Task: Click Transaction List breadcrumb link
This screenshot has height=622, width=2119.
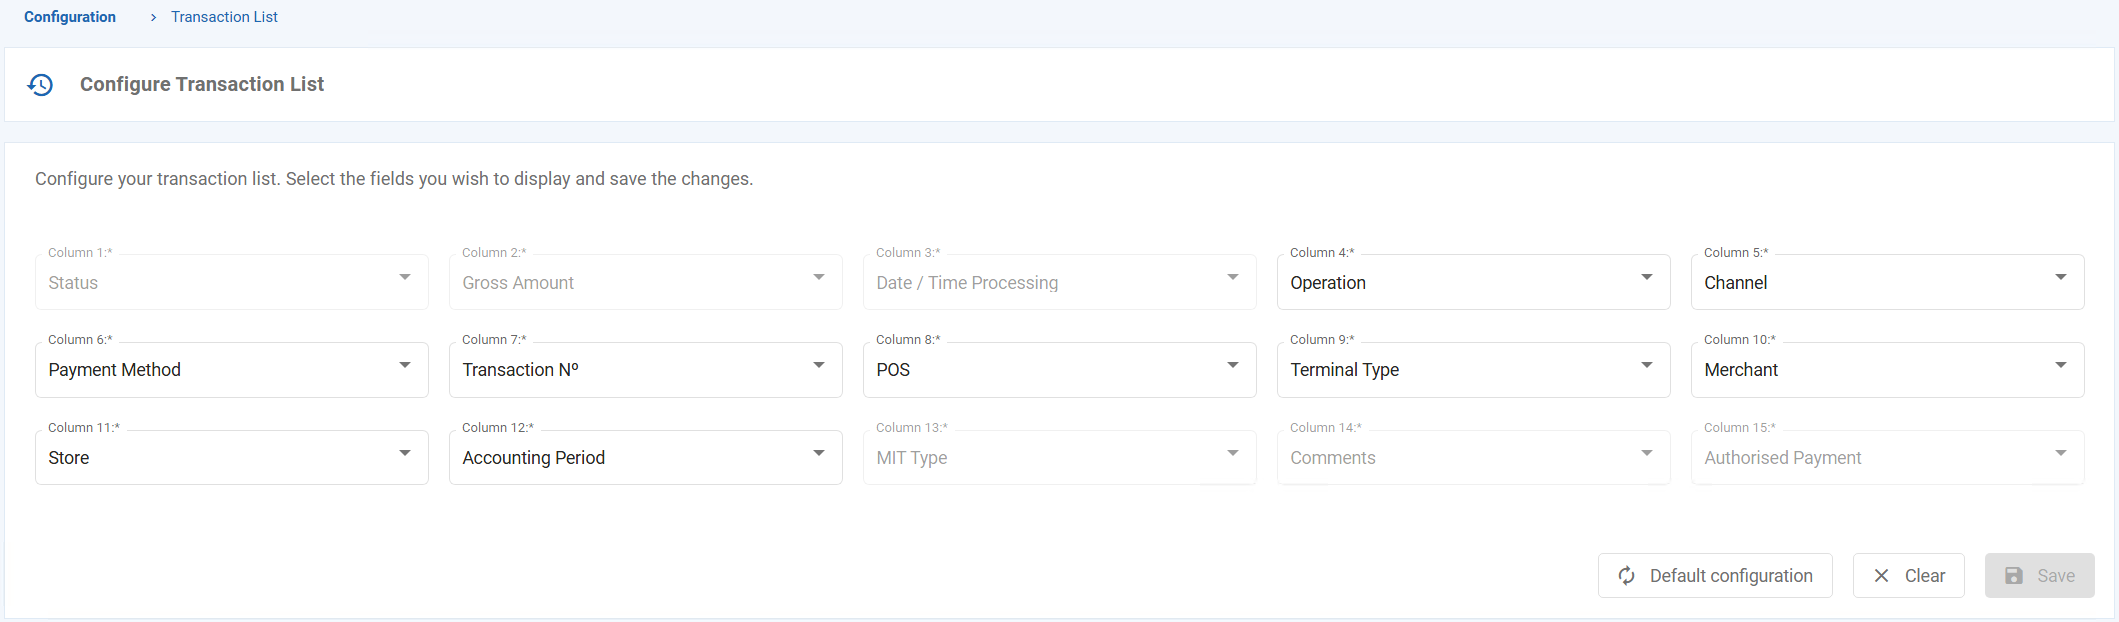Action: 224,17
